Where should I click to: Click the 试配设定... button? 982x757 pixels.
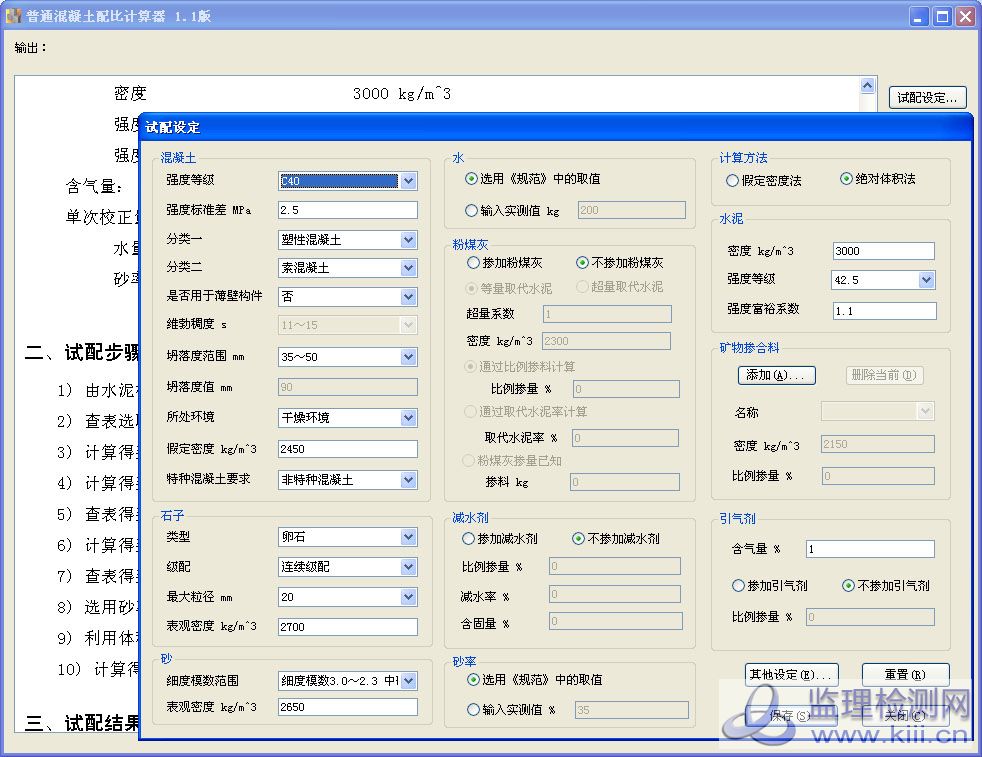tap(927, 98)
